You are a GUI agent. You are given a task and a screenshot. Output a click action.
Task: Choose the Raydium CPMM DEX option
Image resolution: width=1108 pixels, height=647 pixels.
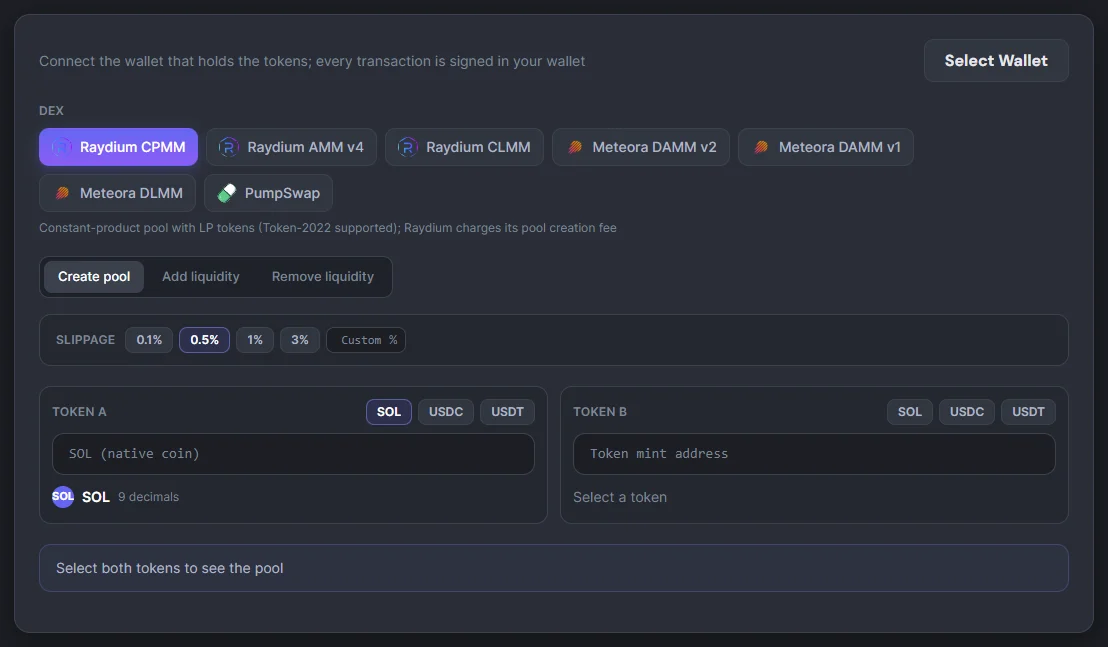click(118, 147)
